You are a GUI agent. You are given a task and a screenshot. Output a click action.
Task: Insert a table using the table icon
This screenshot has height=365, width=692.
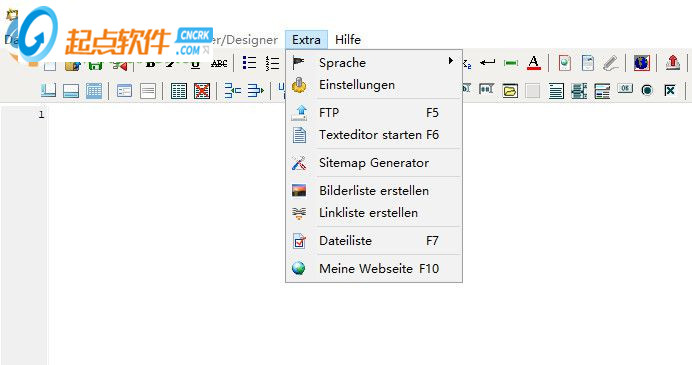tap(179, 91)
